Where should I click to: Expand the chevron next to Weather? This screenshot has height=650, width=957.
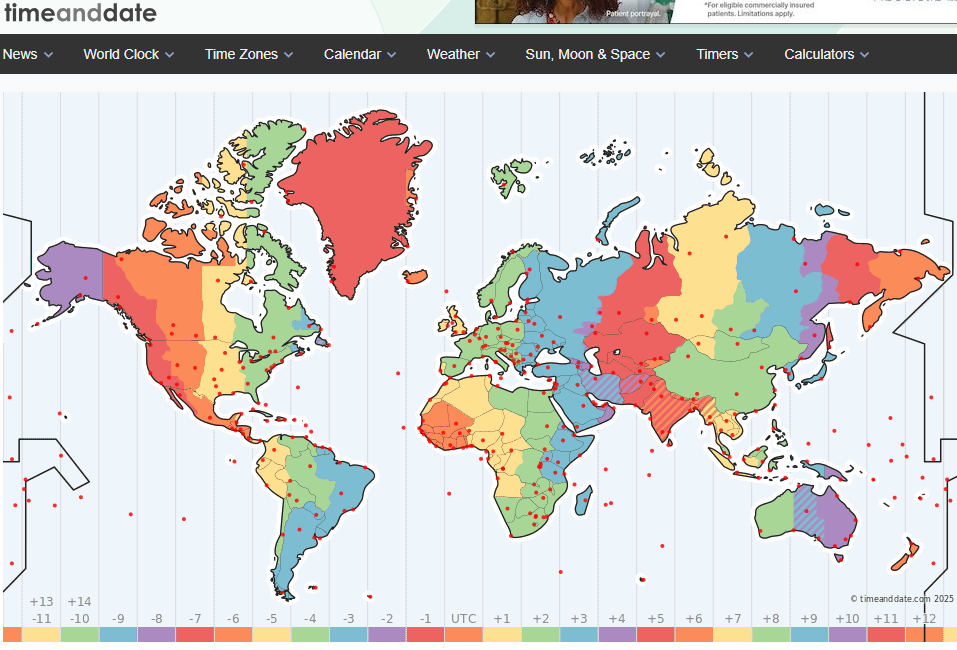pos(490,55)
